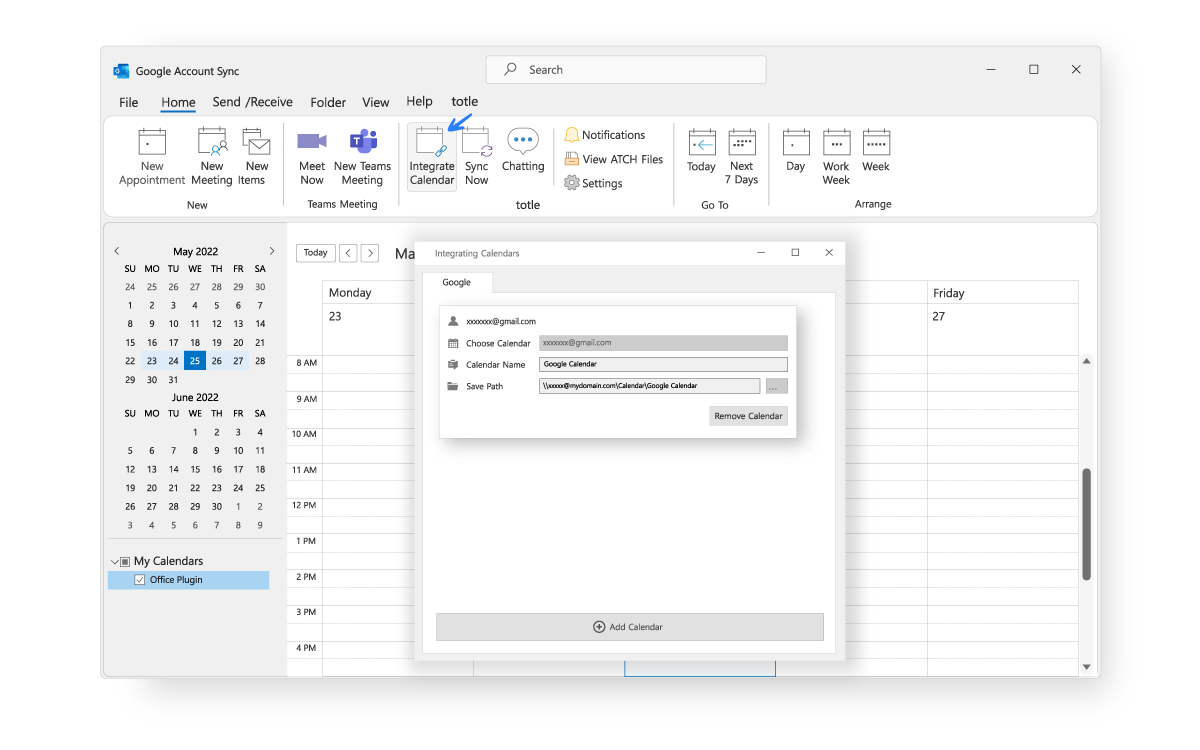Collapse the My Calendars group
This screenshot has height=750, width=1200.
point(115,562)
